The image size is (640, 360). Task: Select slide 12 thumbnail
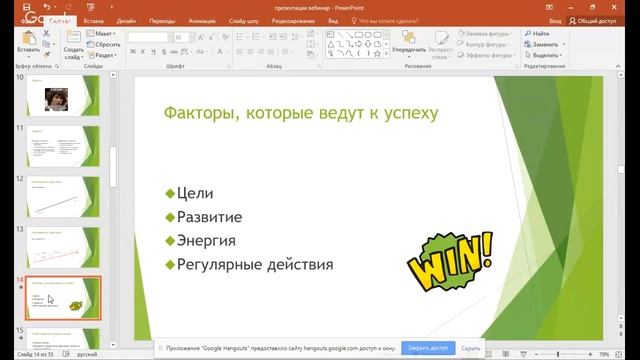click(x=63, y=197)
